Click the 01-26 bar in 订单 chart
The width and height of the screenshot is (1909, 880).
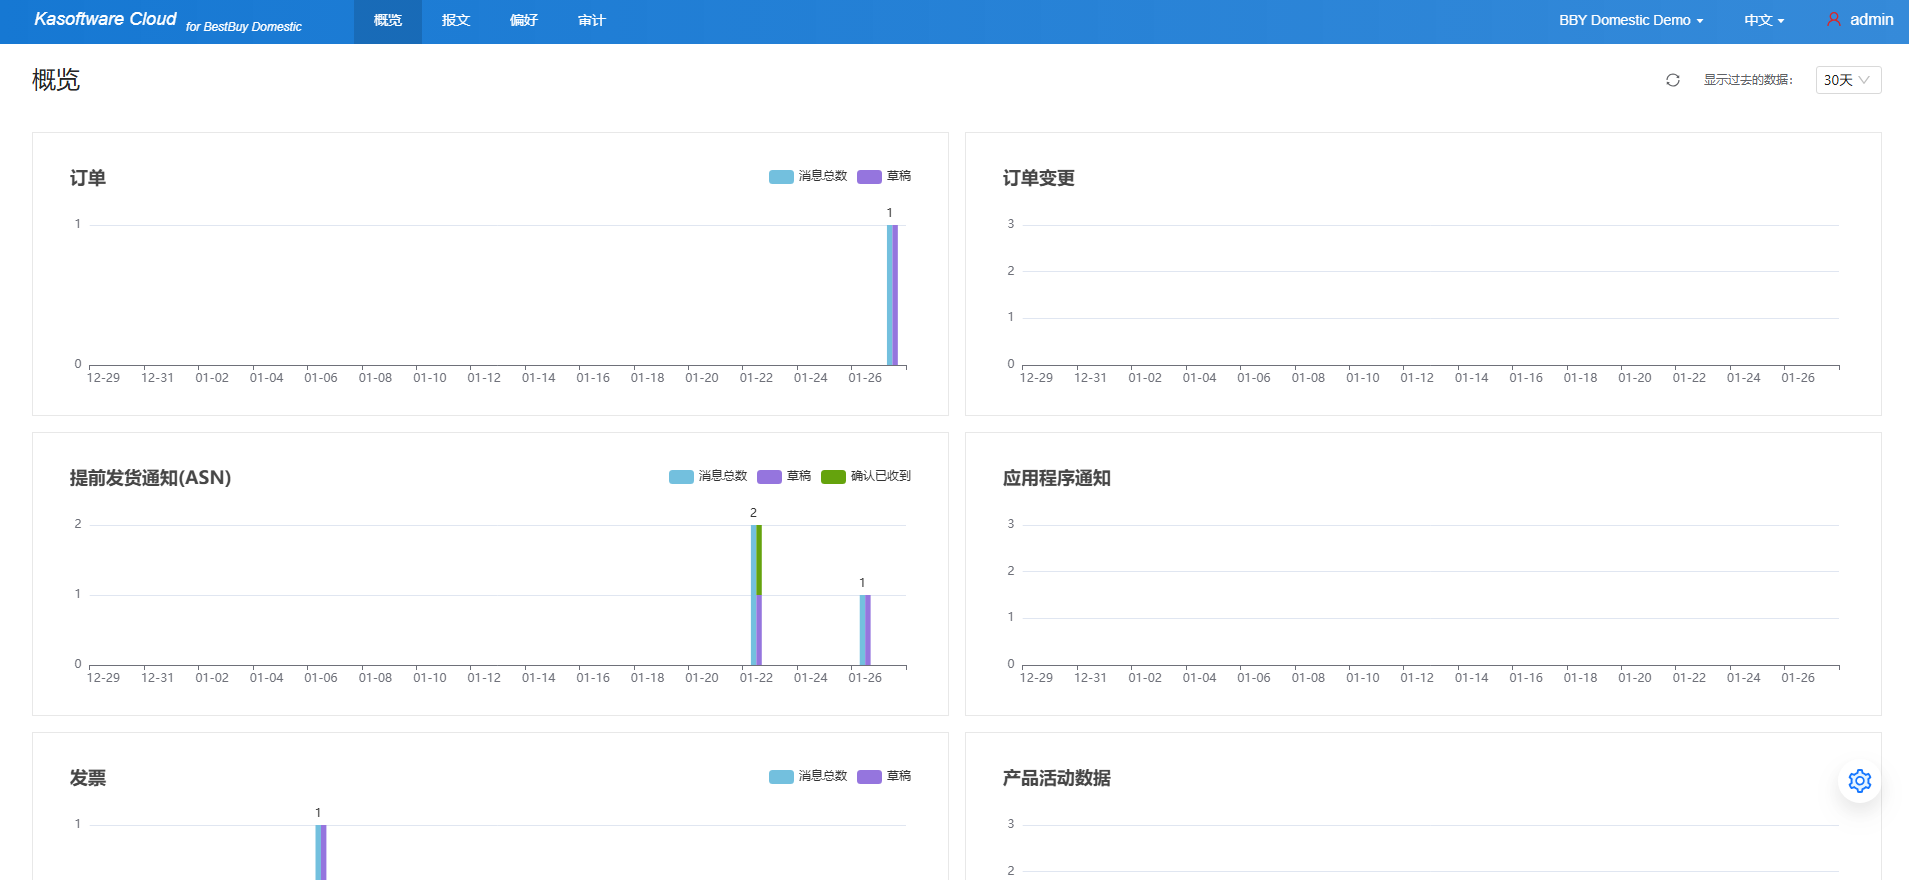pyautogui.click(x=892, y=295)
